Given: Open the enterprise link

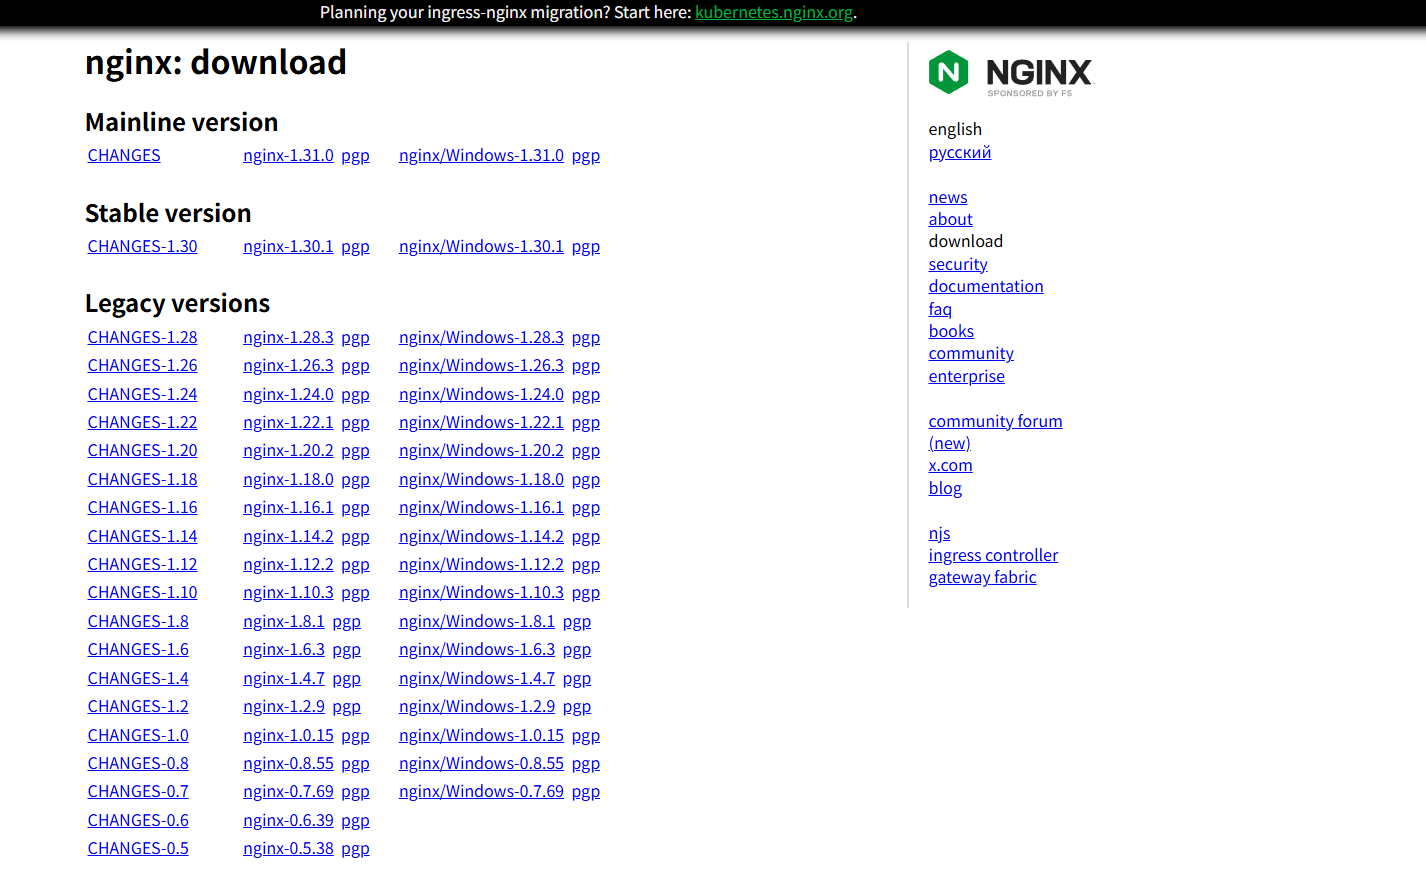Looking at the screenshot, I should click(967, 376).
